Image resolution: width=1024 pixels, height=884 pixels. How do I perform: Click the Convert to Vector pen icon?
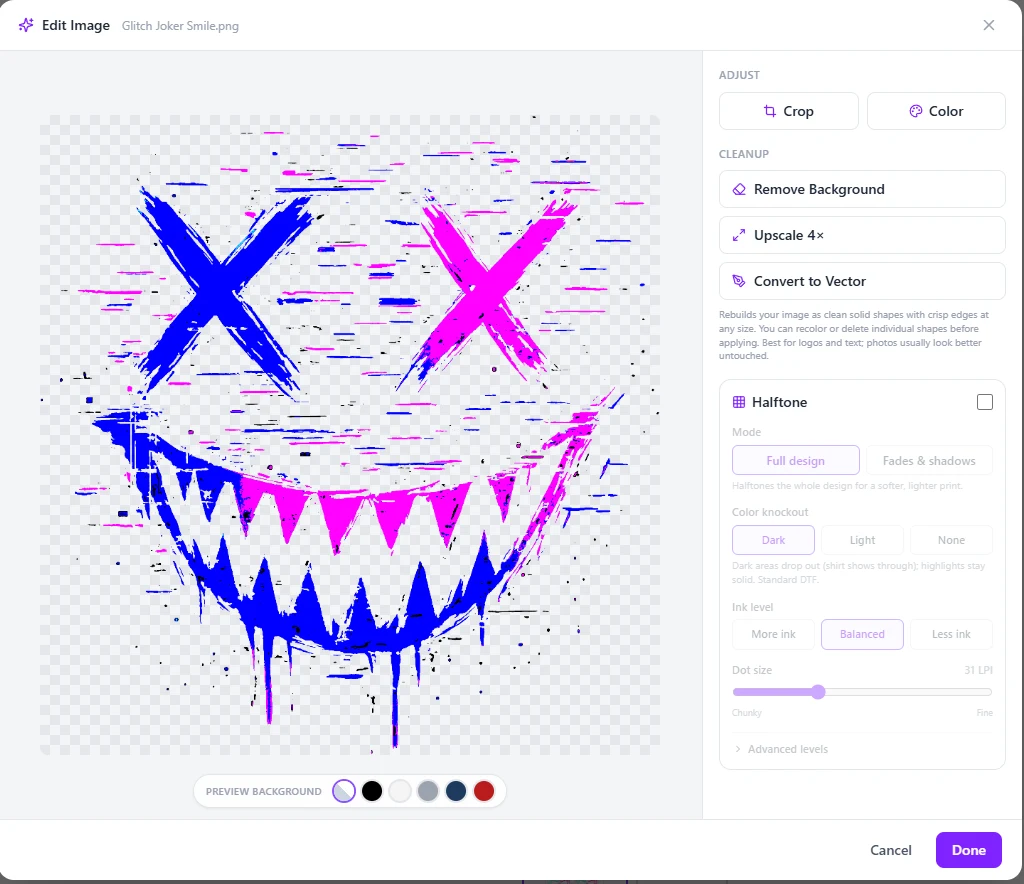(739, 281)
